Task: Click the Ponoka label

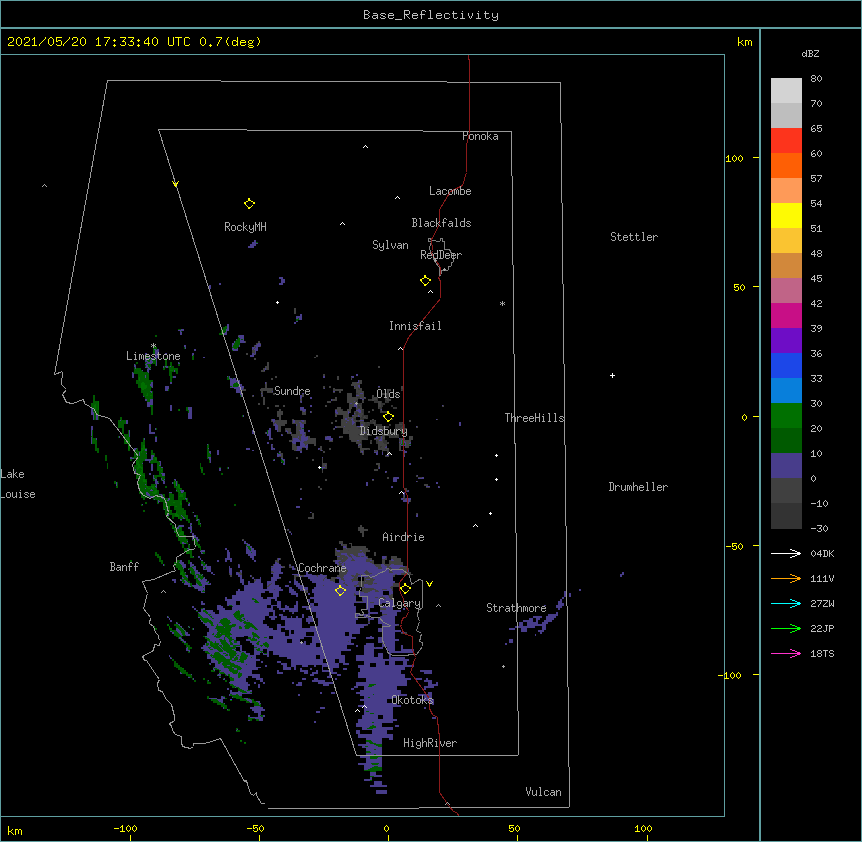Action: tap(480, 136)
